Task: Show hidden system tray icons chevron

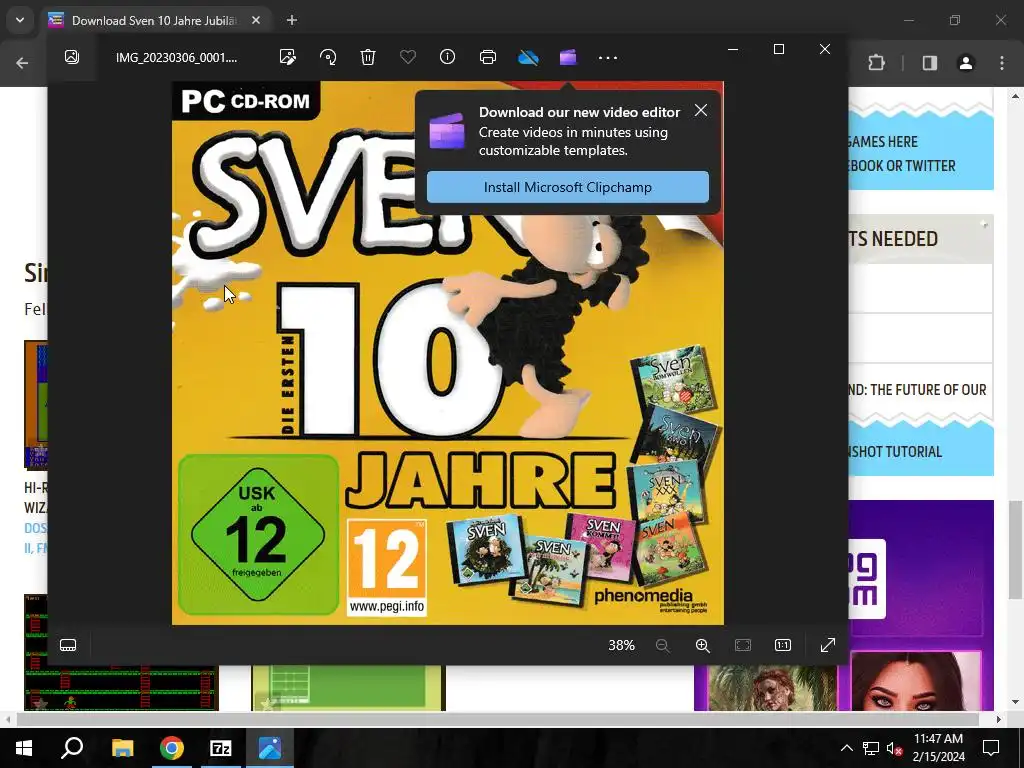Action: pos(846,748)
